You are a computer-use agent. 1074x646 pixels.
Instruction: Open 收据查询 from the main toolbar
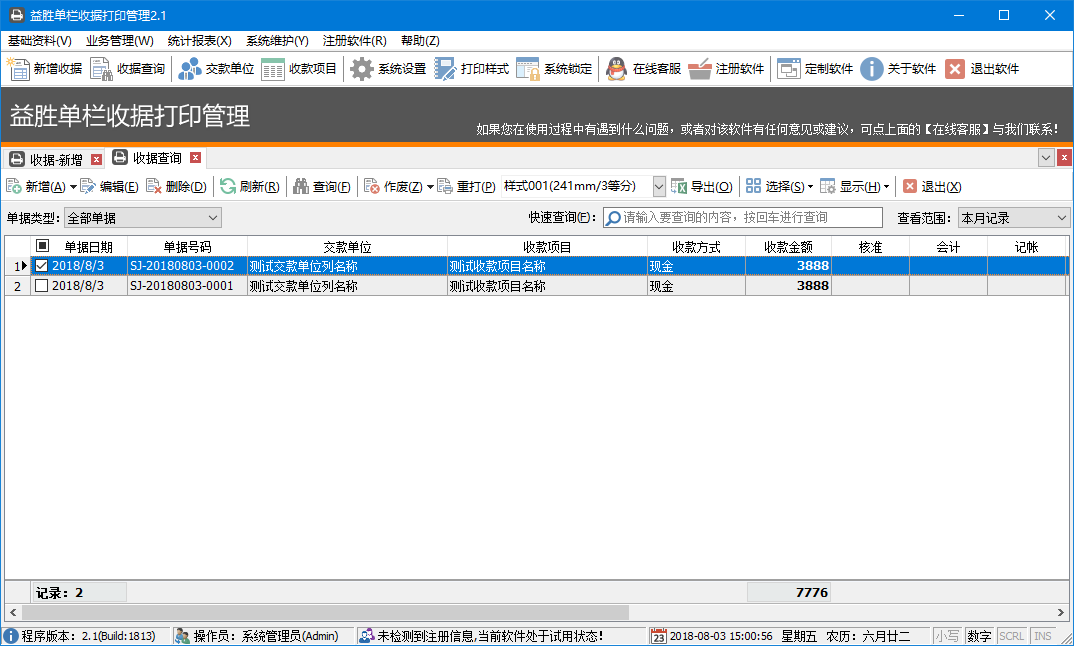tap(128, 69)
